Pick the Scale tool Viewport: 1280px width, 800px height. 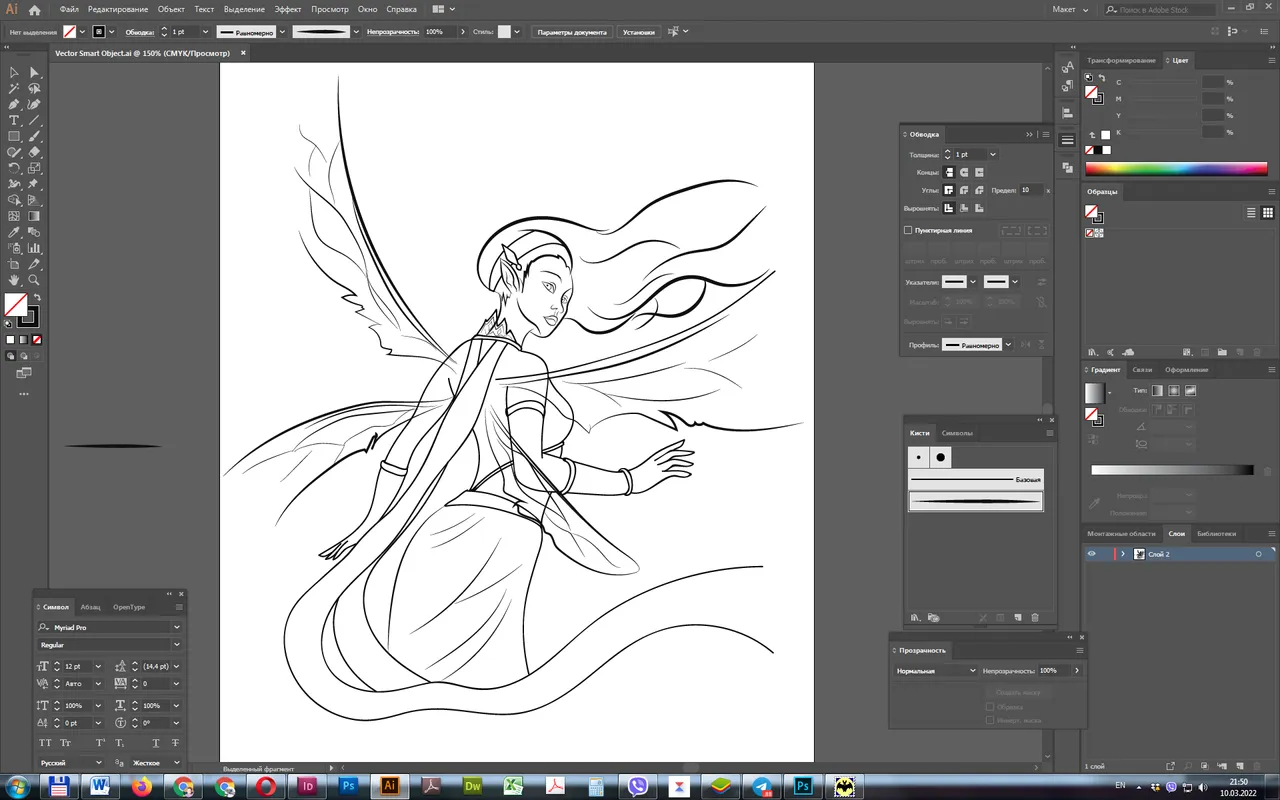34,168
